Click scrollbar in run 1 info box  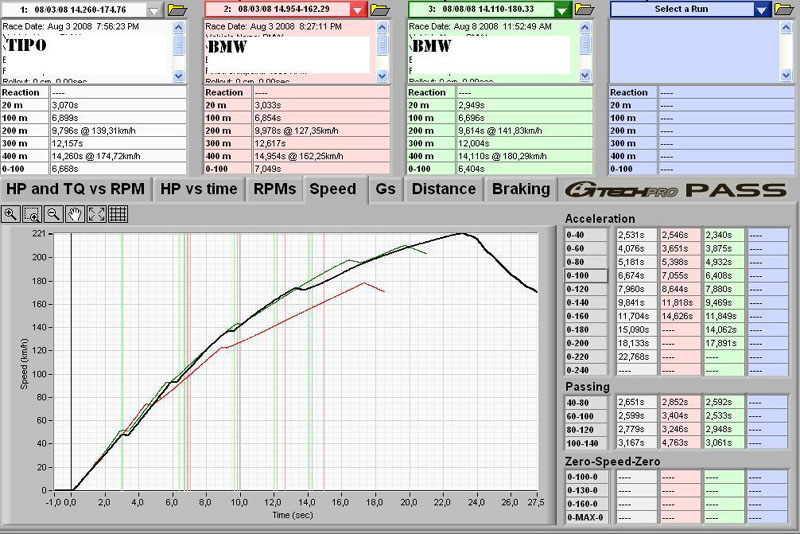point(179,50)
